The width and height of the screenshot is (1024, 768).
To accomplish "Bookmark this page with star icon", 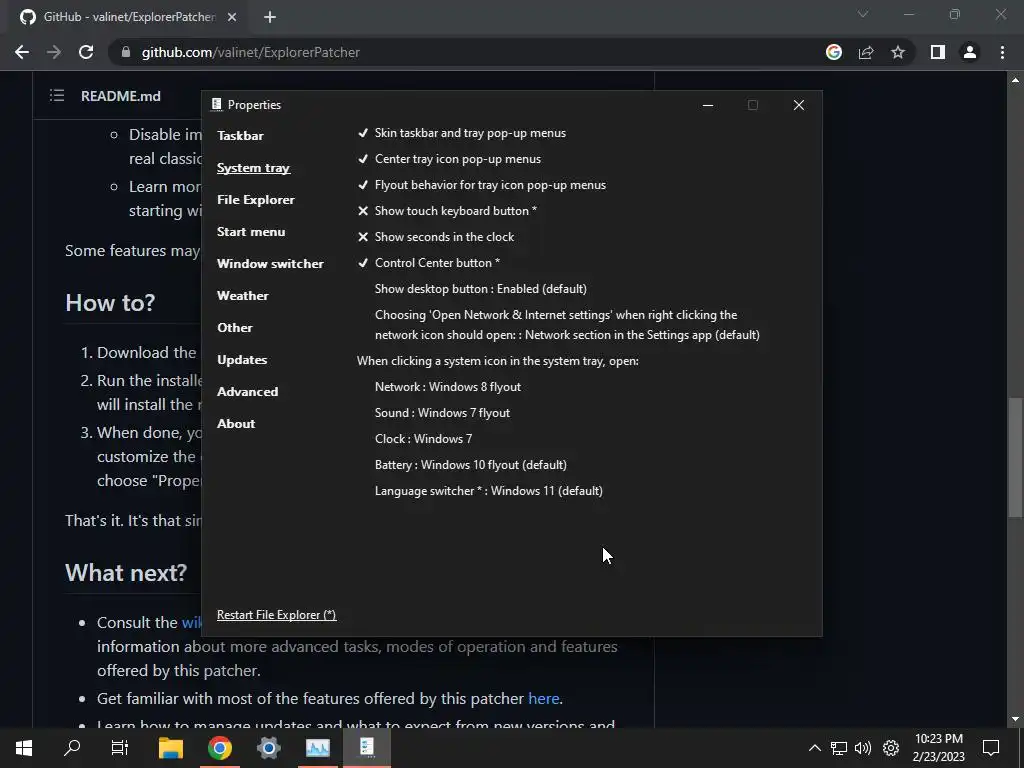I will point(898,52).
